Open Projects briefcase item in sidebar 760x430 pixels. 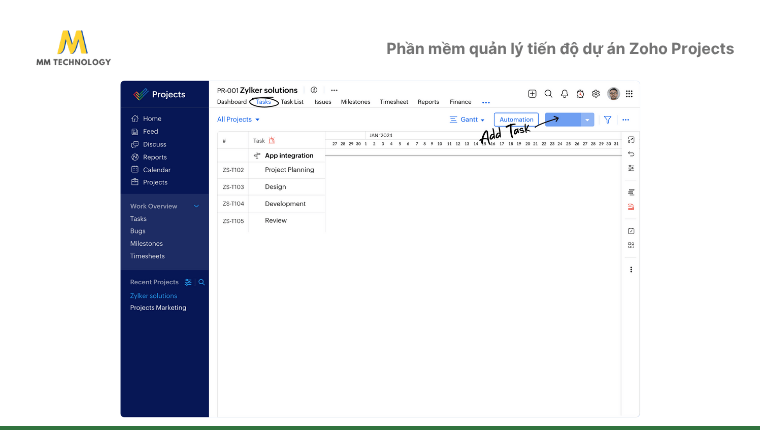pyautogui.click(x=149, y=182)
